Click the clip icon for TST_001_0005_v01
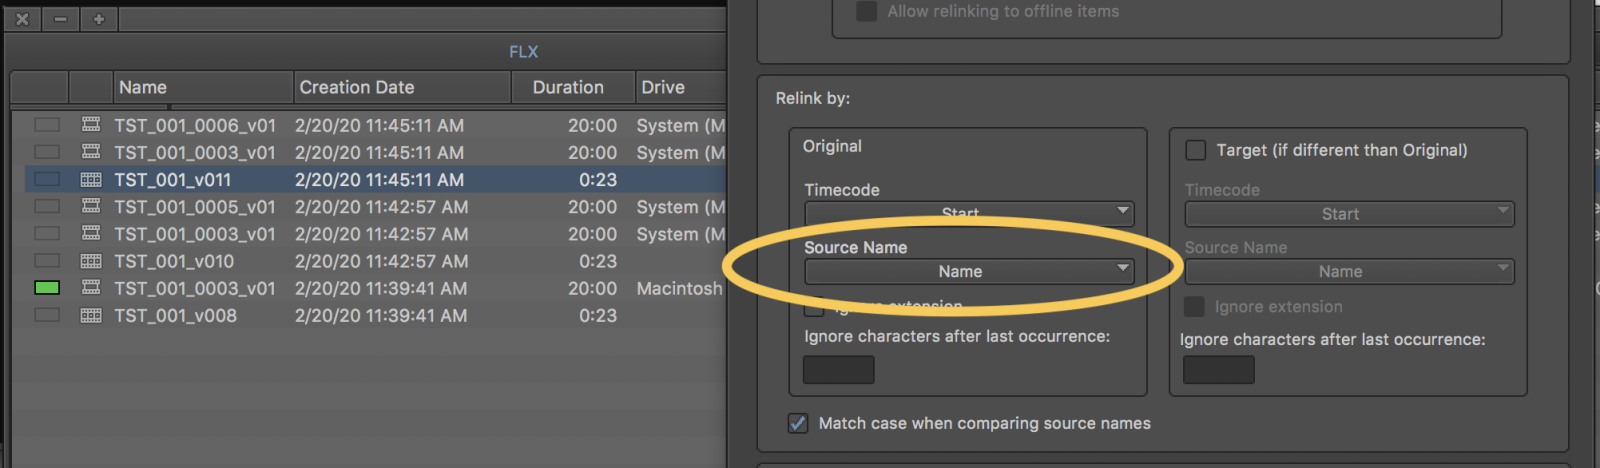 click(x=91, y=207)
